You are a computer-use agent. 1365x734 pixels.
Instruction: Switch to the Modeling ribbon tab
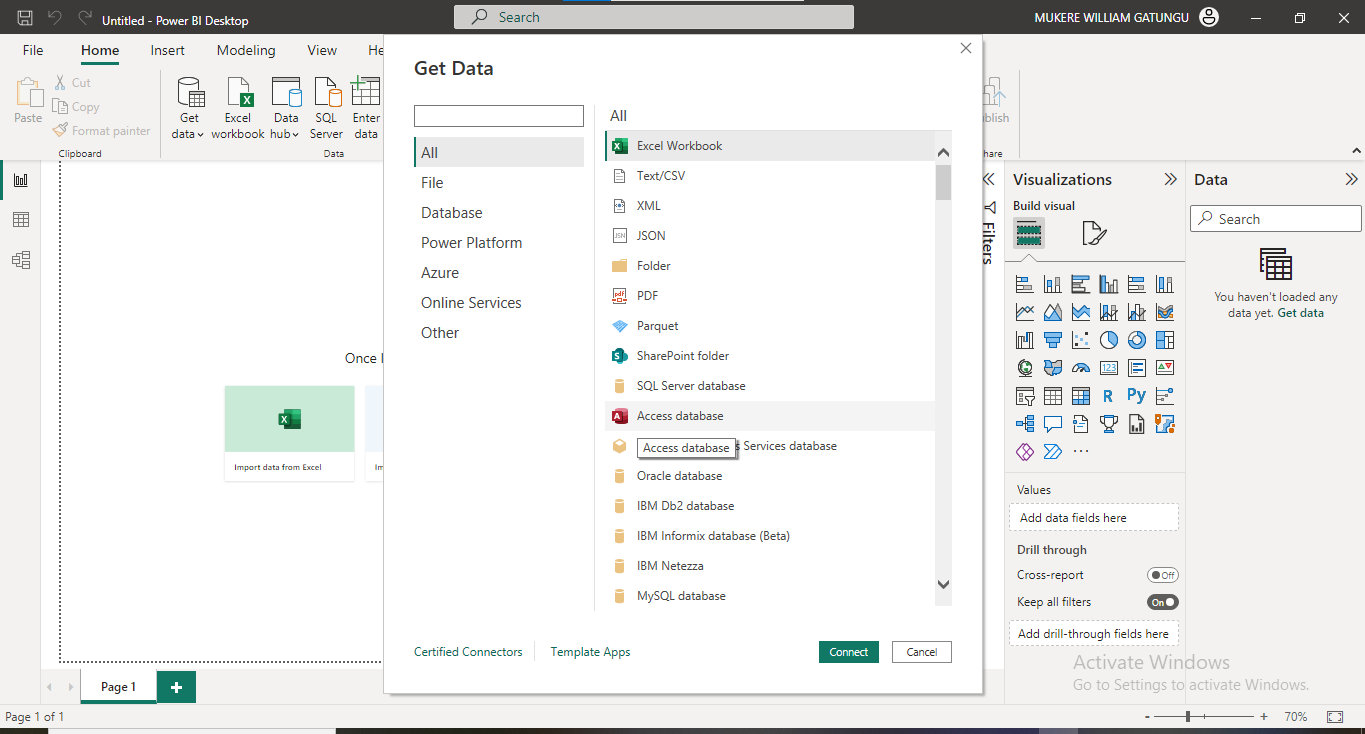(246, 50)
